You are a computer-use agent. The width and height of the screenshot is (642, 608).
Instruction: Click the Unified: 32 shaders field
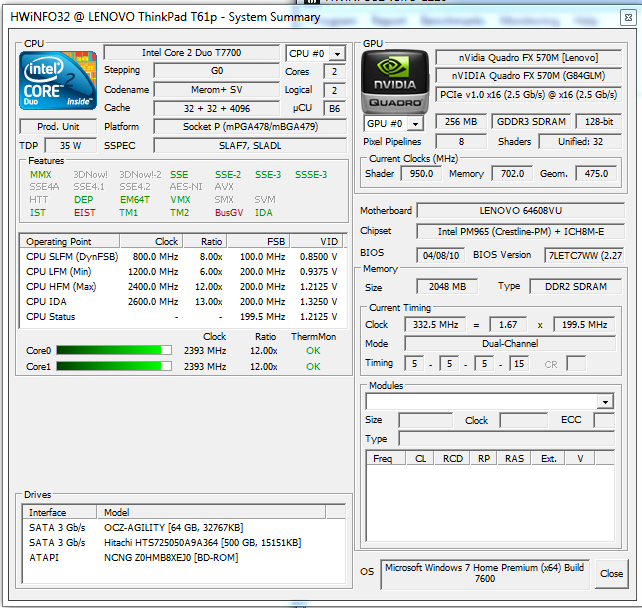[x=581, y=142]
